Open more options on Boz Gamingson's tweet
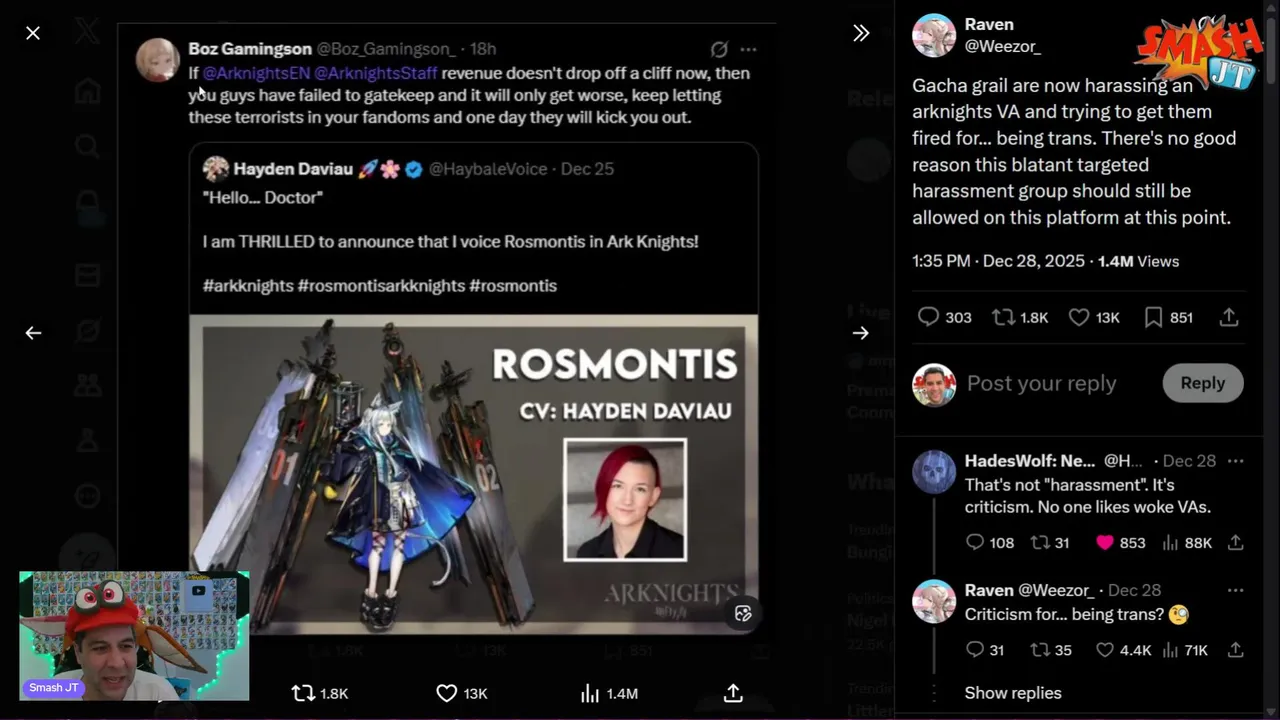 pos(748,49)
